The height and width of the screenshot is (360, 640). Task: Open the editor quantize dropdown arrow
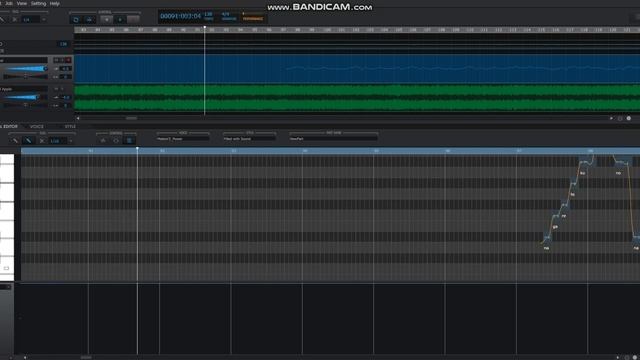[71, 141]
